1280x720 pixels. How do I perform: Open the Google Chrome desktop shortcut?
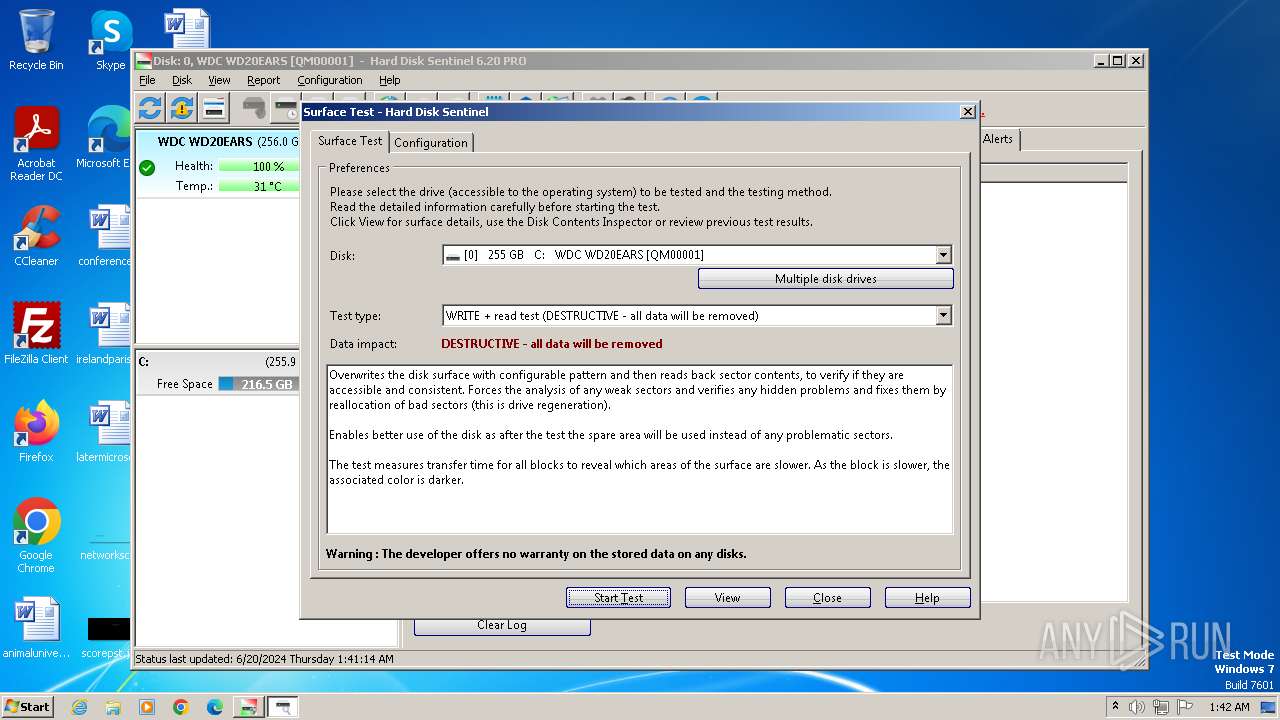[x=36, y=535]
